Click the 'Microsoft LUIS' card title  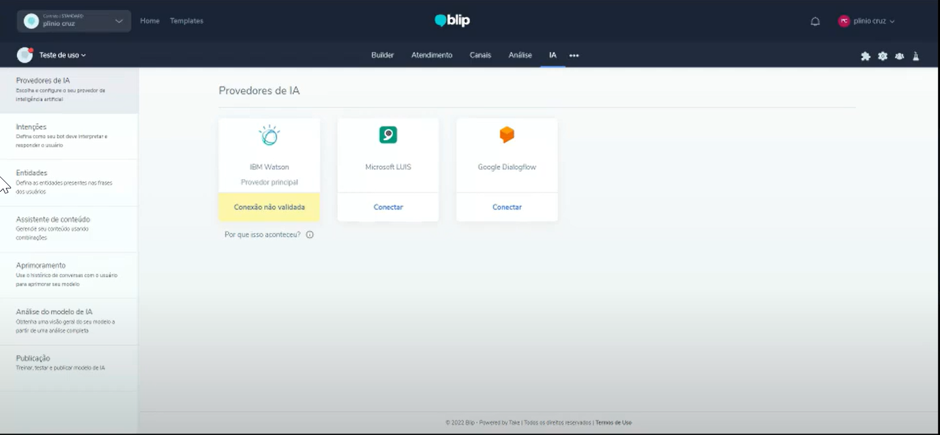click(388, 167)
